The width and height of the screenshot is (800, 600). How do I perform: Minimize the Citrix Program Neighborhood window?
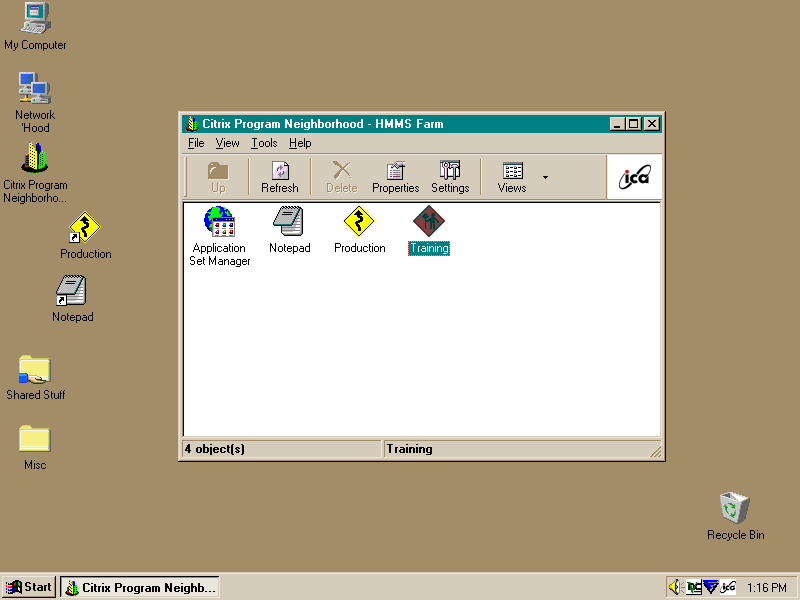tap(617, 123)
